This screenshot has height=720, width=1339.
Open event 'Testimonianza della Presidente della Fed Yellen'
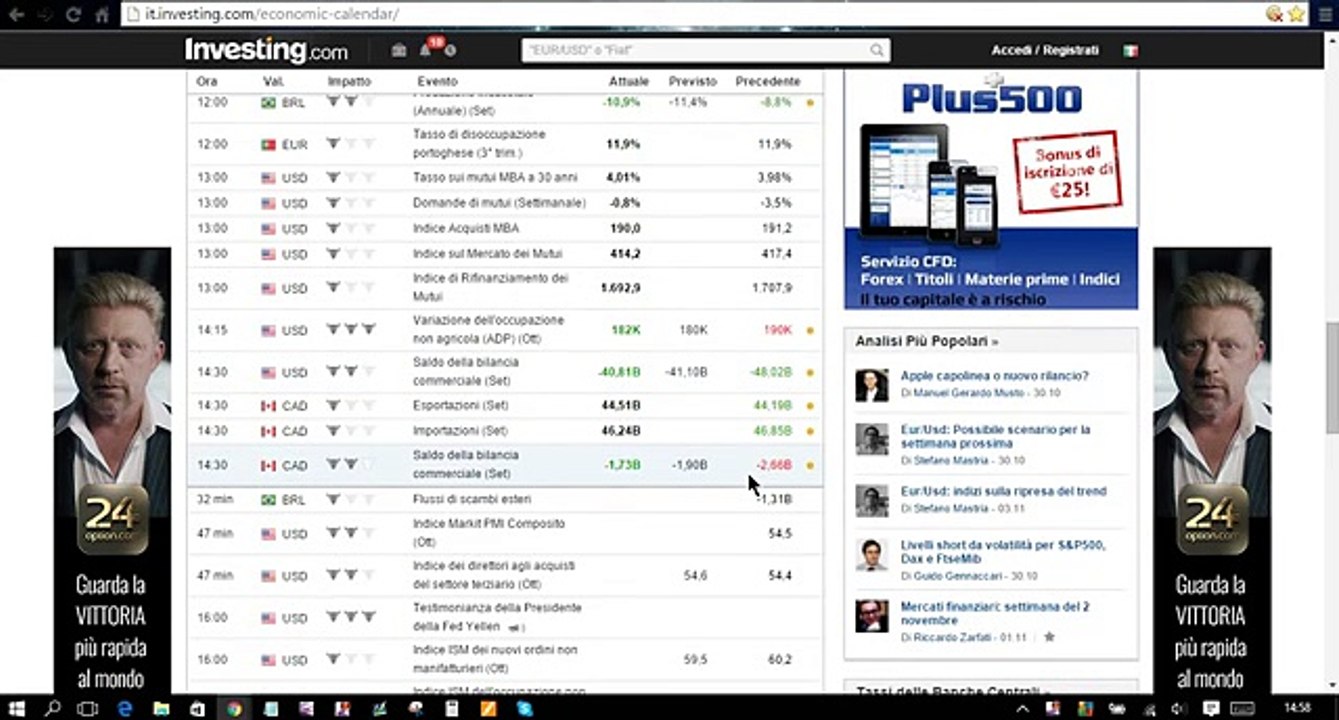pyautogui.click(x=497, y=617)
